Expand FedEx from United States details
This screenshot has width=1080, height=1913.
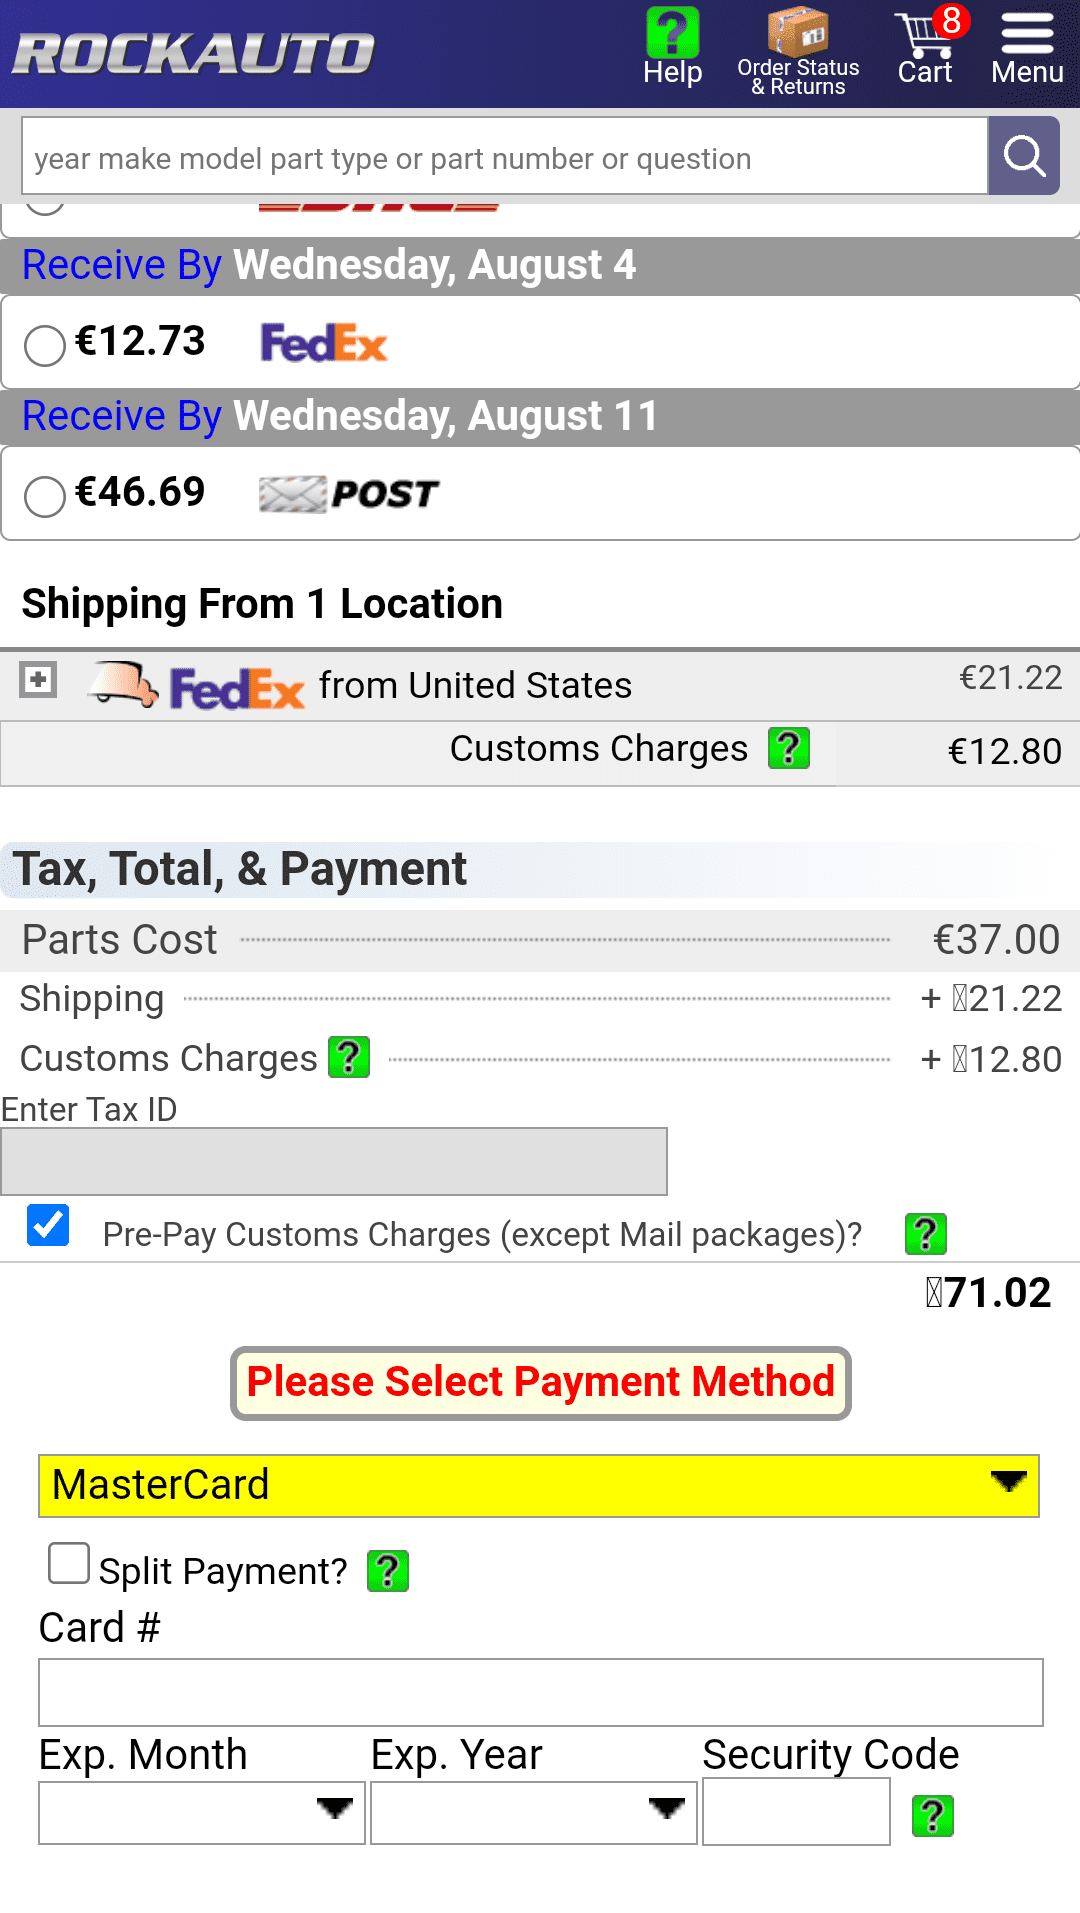(x=38, y=680)
